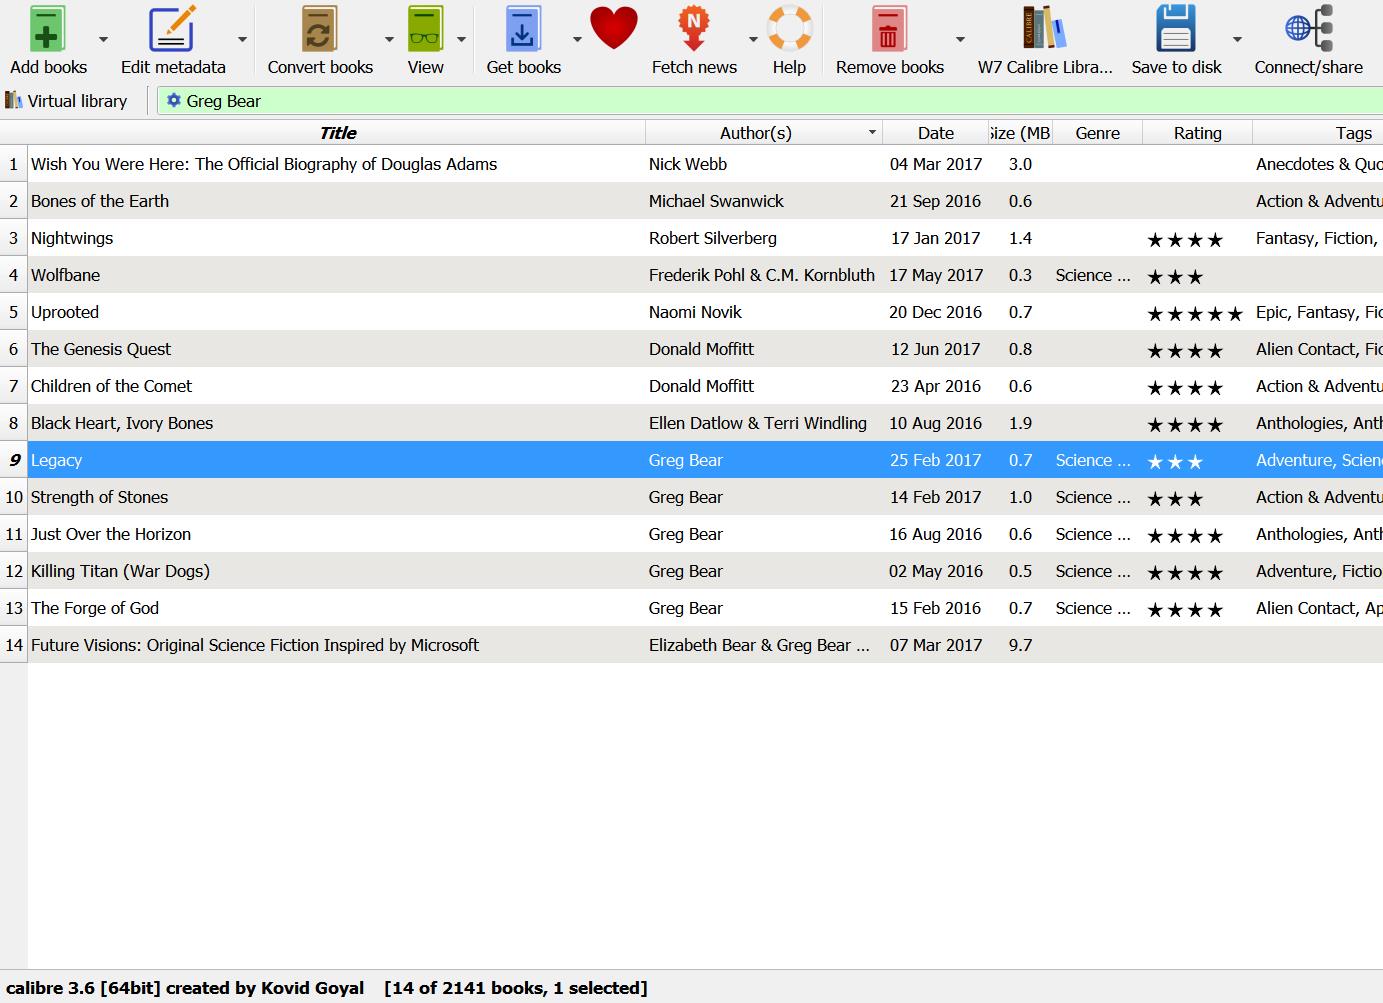Click the book count status text
This screenshot has height=1003, width=1383.
(516, 988)
